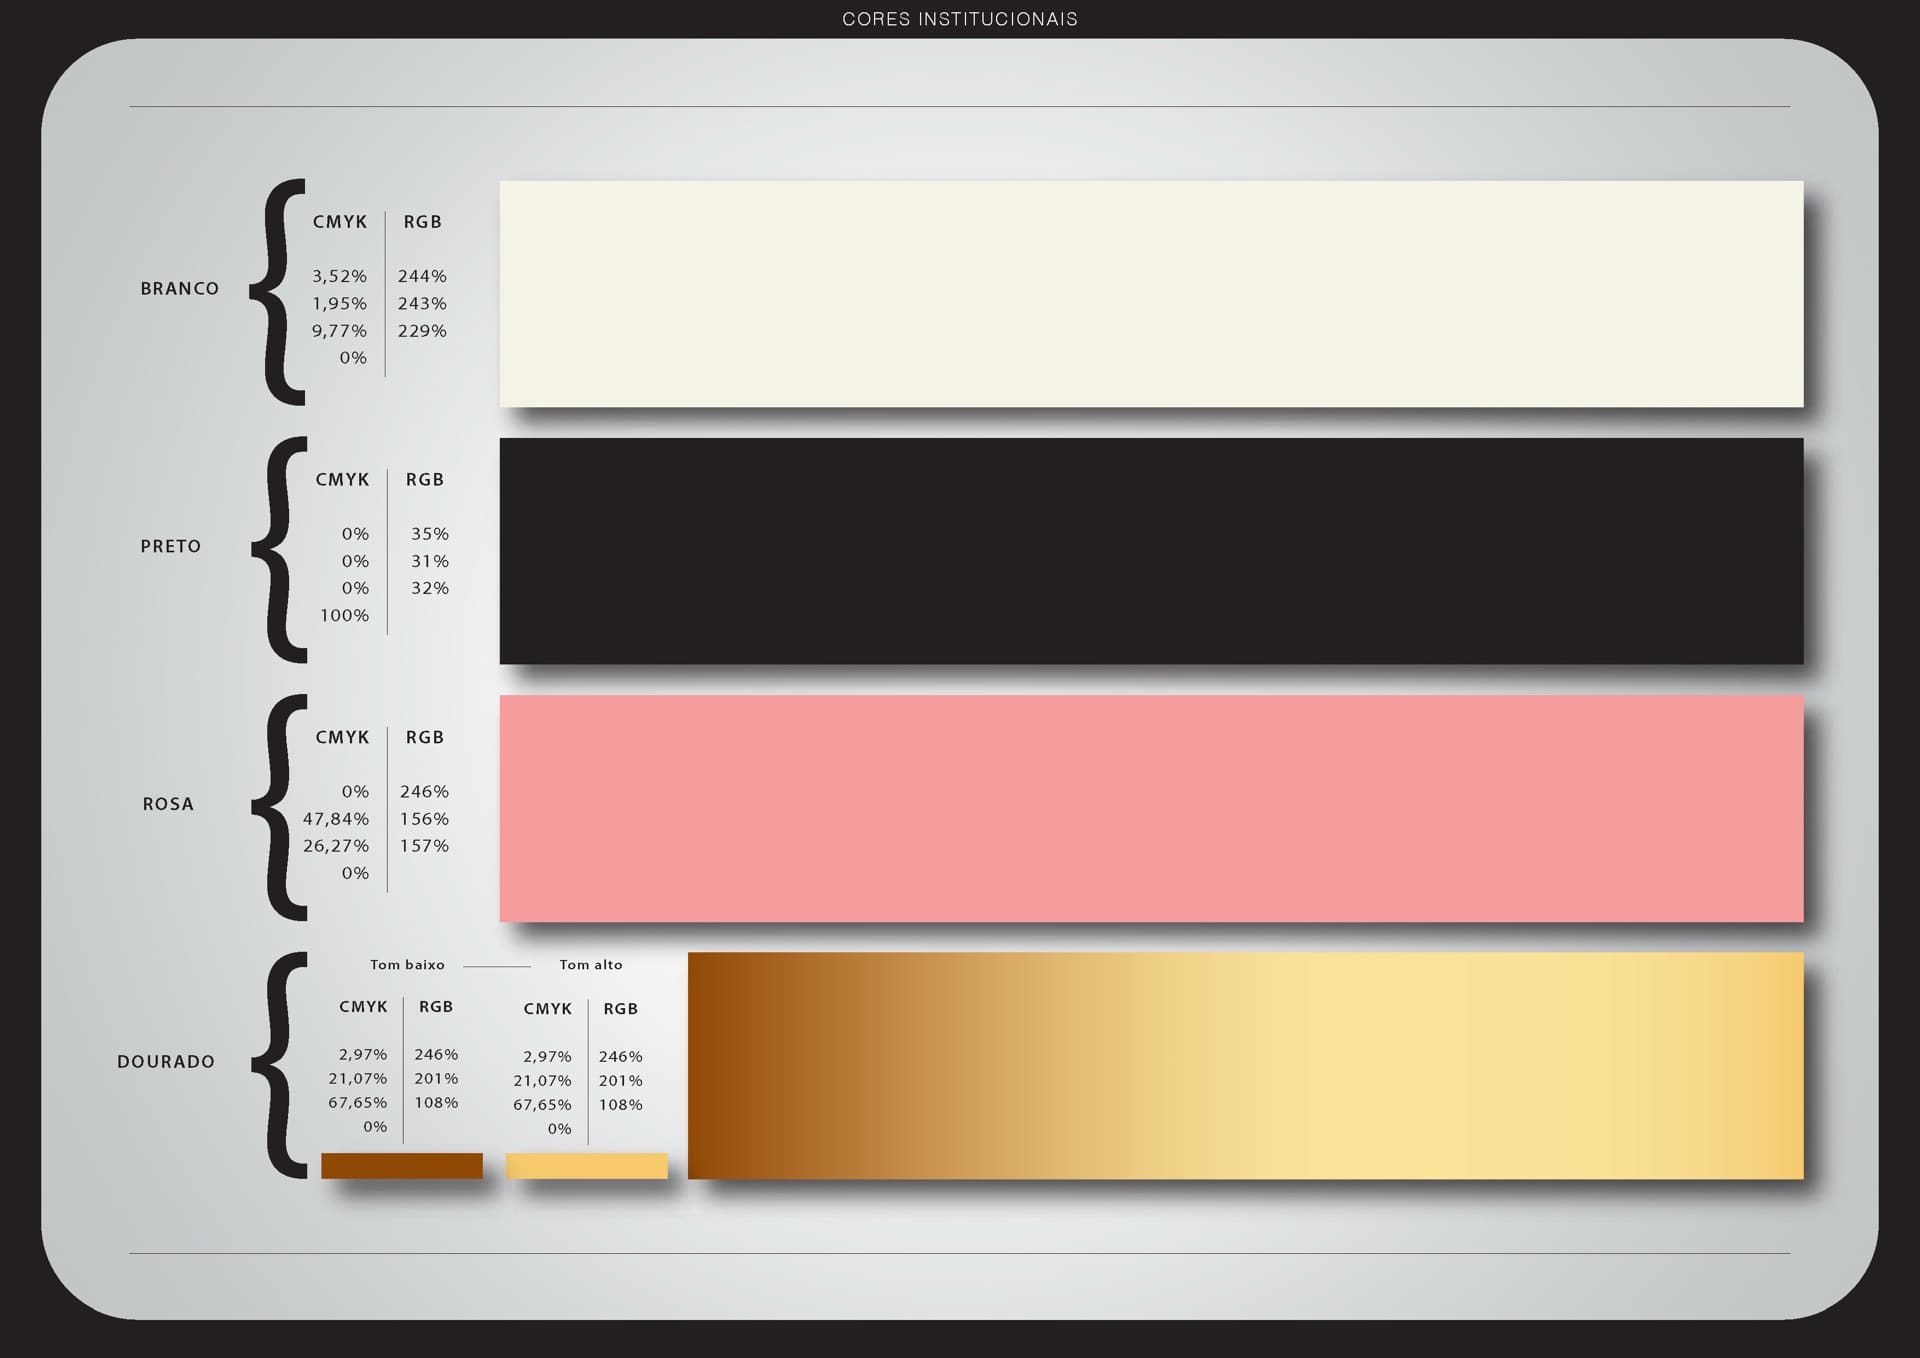Click the BRANCO cream color swatch
The image size is (1920, 1358).
click(x=1150, y=293)
